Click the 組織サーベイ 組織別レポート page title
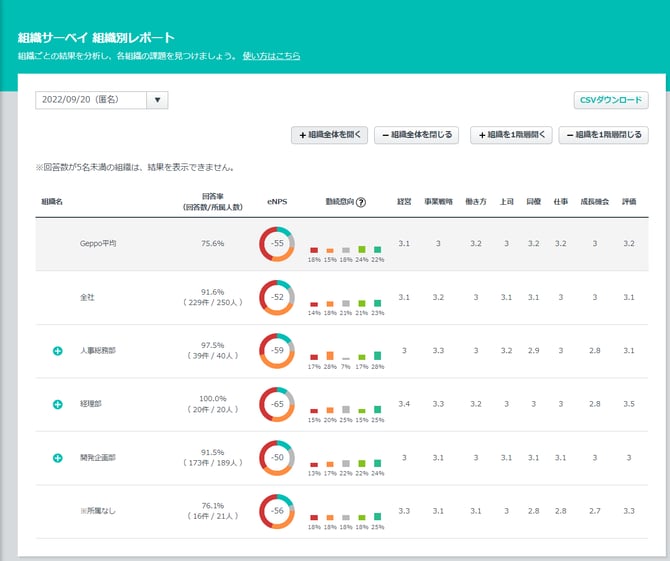Screen dimensions: 670x561 tap(96, 38)
